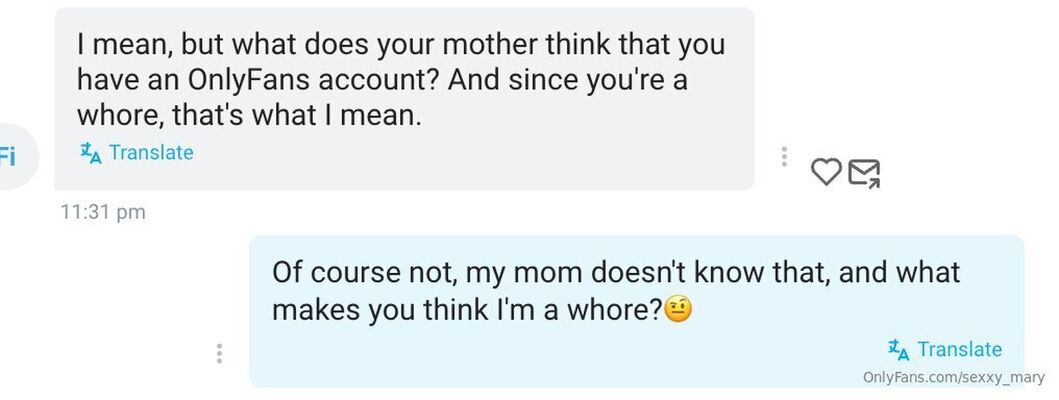This screenshot has height=400, width=1059.
Task: Like the received message with the heart icon
Action: (825, 172)
